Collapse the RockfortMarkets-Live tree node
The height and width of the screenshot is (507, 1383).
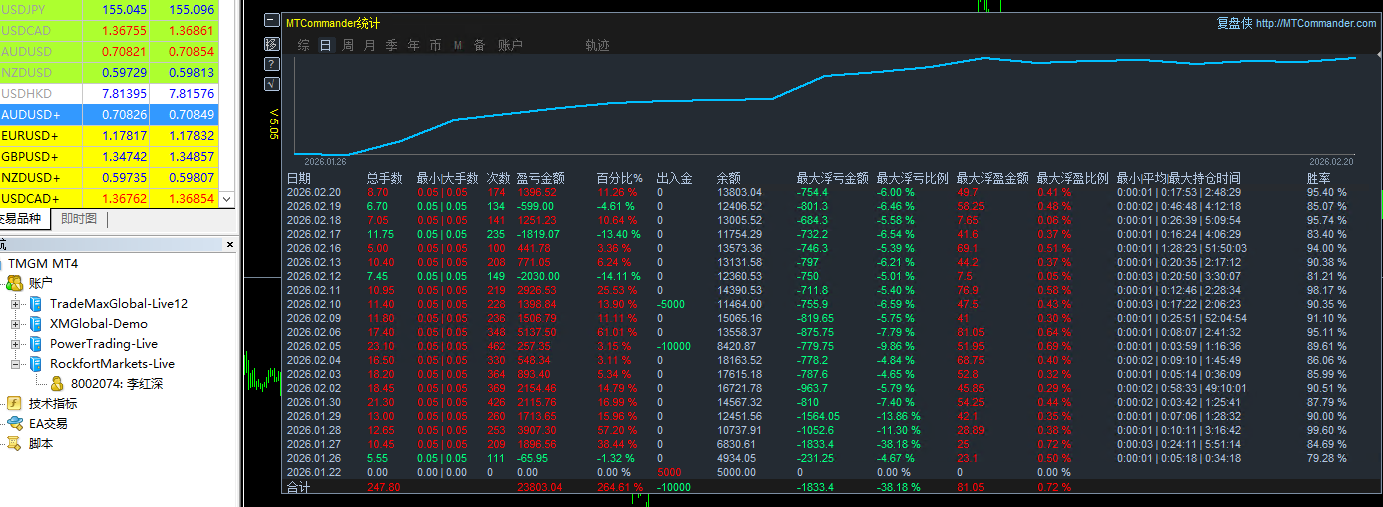point(15,364)
